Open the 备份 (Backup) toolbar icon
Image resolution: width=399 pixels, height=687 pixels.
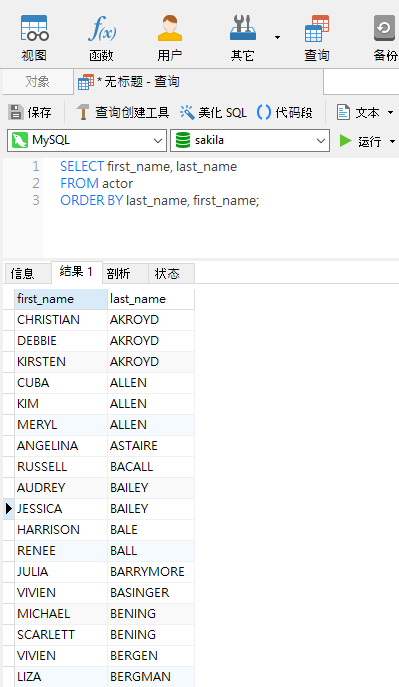pyautogui.click(x=385, y=39)
